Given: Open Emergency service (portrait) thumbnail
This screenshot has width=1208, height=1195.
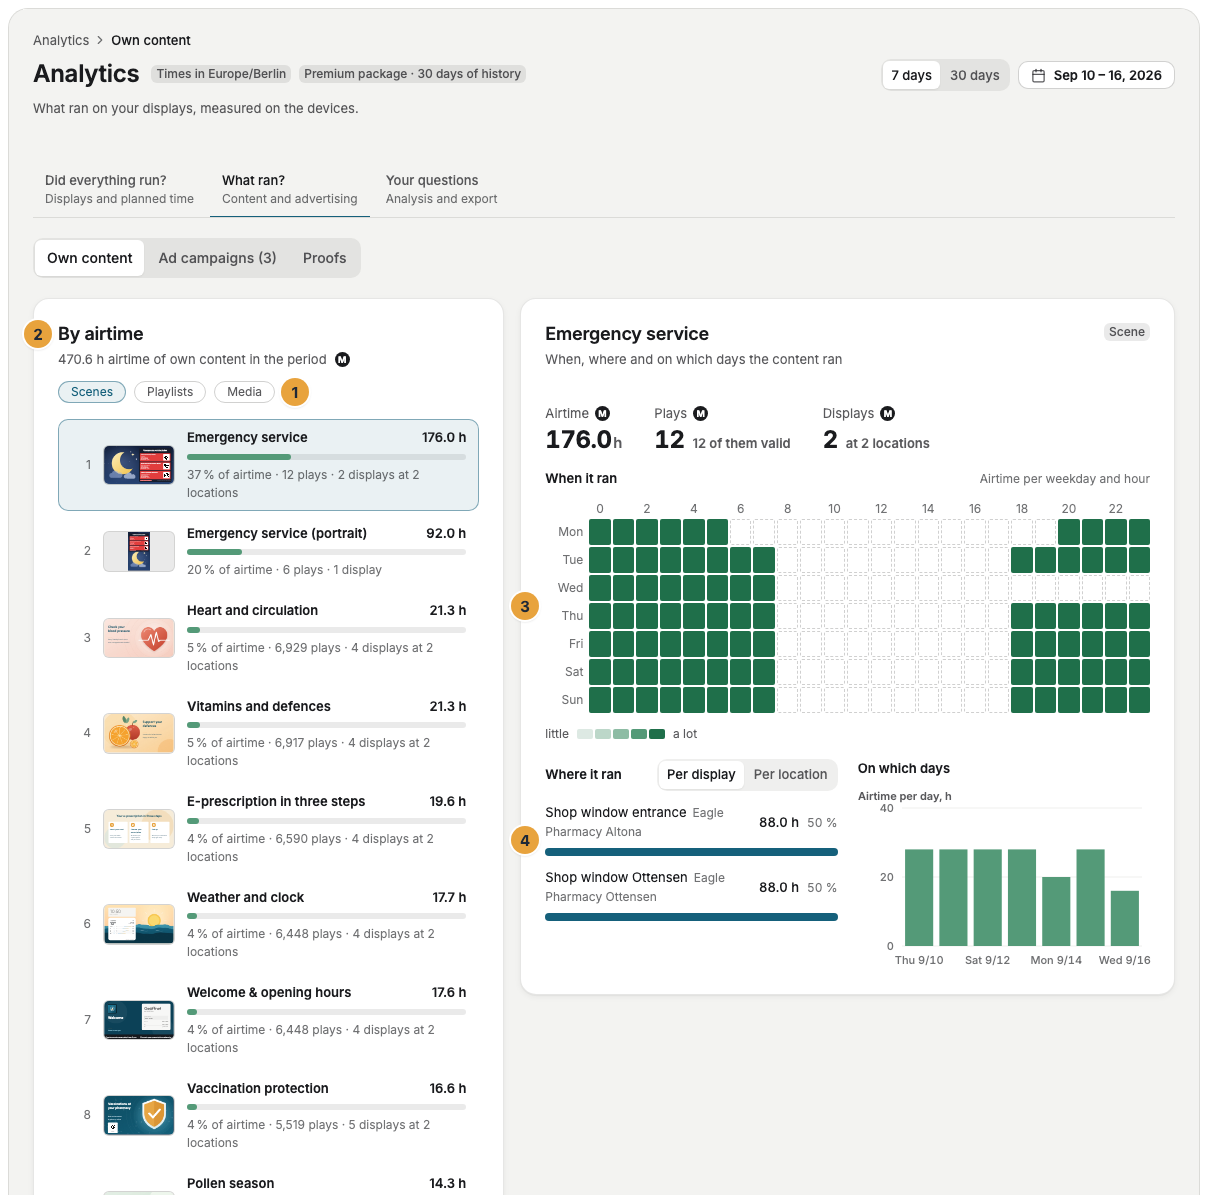Looking at the screenshot, I should click(x=139, y=551).
